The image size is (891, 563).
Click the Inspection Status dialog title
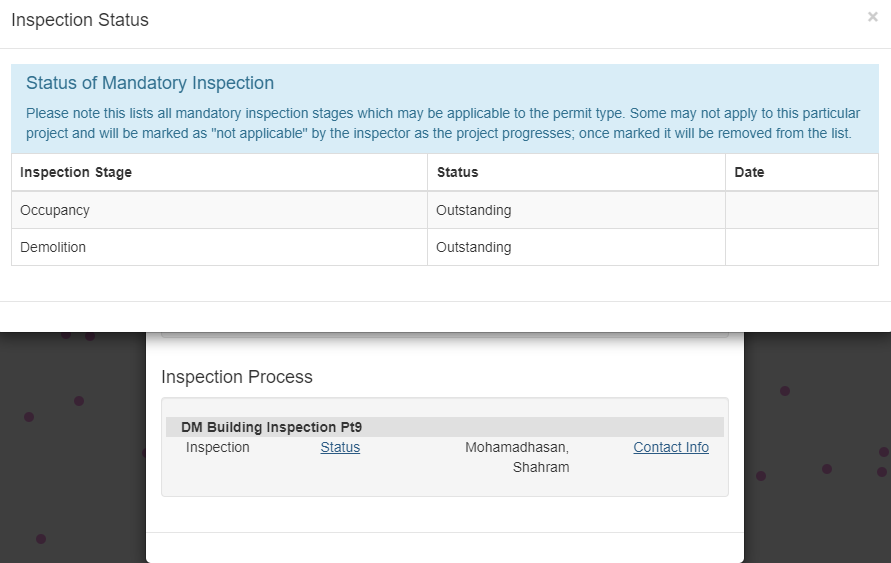(x=80, y=20)
